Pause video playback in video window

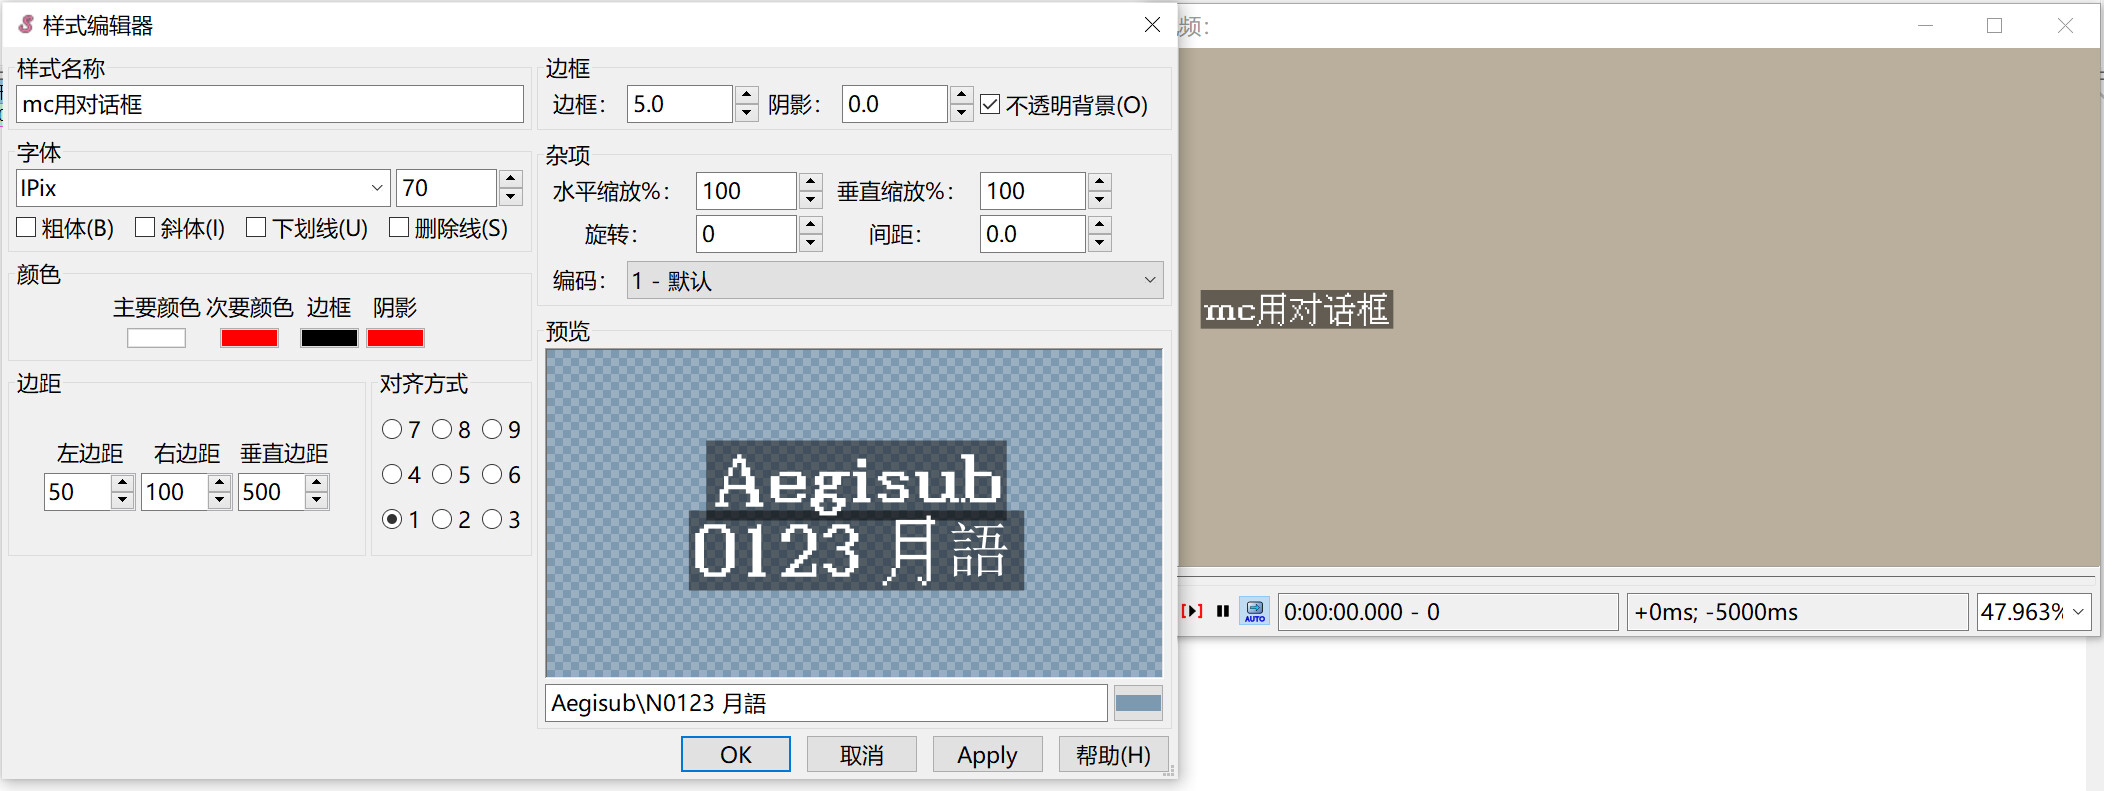[x=1222, y=611]
